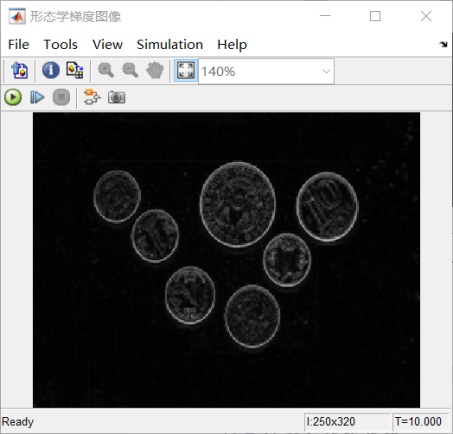Click the Export to Image Tool icon
This screenshot has width=453, height=434.
[19, 70]
